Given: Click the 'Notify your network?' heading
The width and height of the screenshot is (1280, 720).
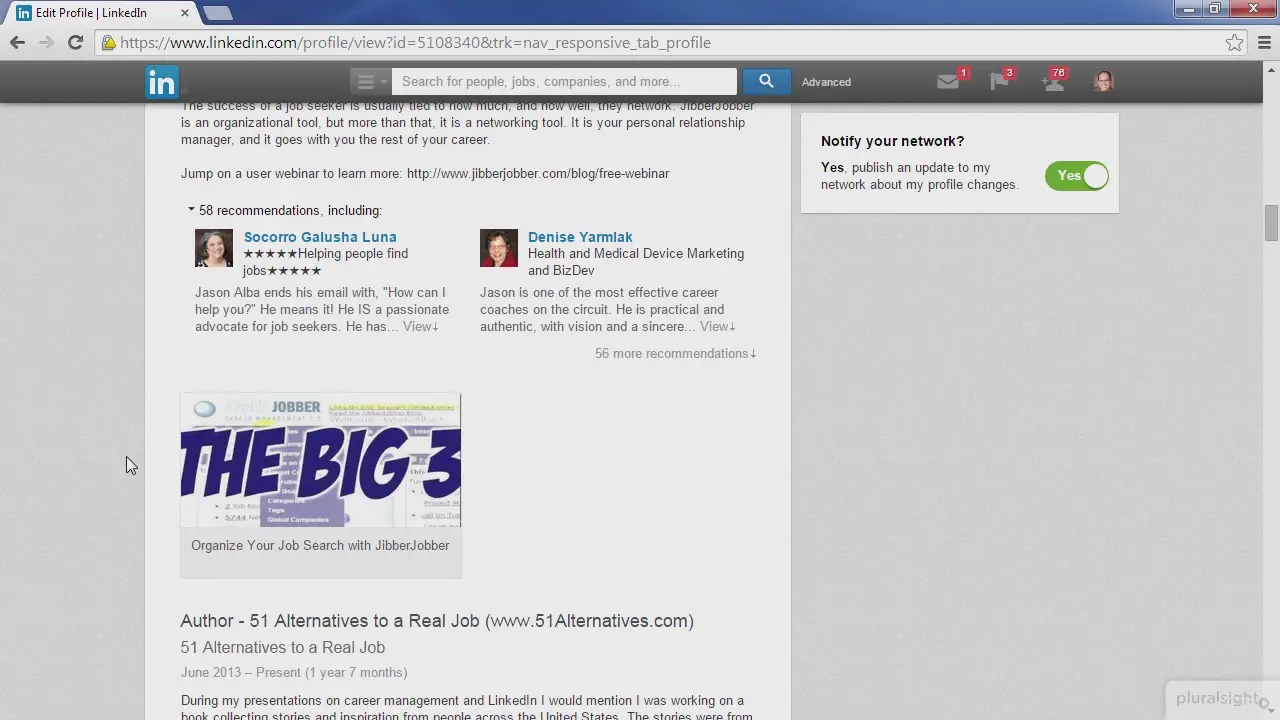Looking at the screenshot, I should (893, 141).
